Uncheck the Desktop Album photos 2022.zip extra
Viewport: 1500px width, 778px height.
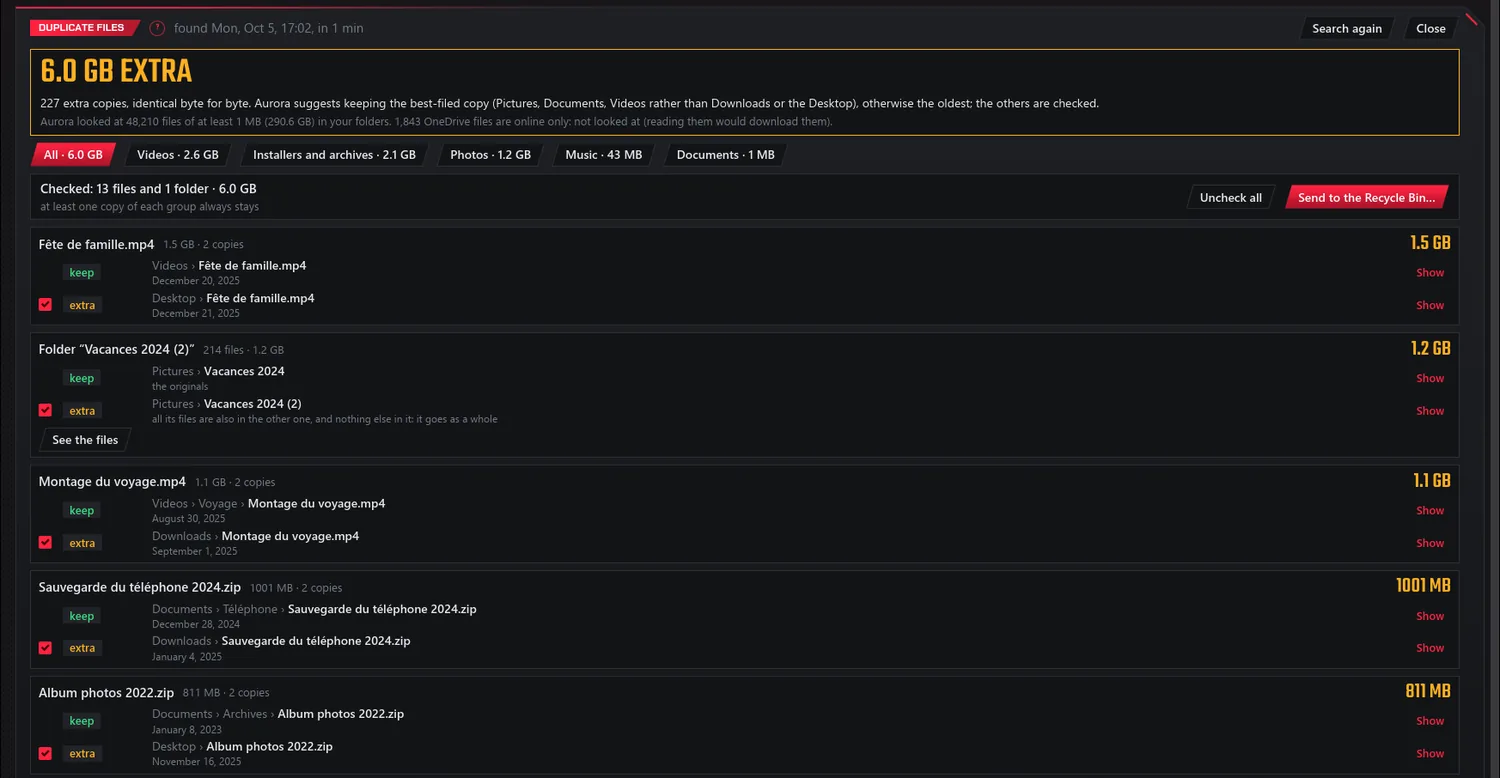45,753
